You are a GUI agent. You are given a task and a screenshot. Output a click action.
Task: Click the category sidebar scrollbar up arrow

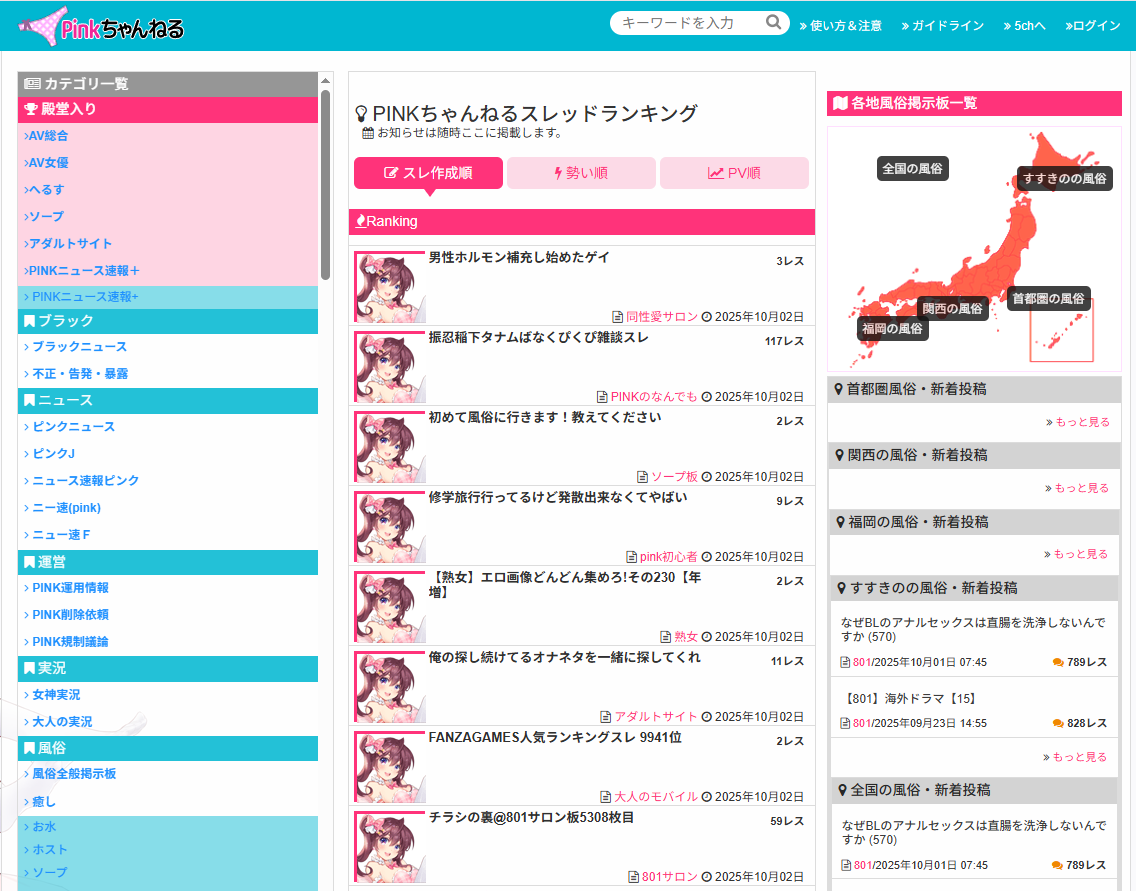[325, 80]
